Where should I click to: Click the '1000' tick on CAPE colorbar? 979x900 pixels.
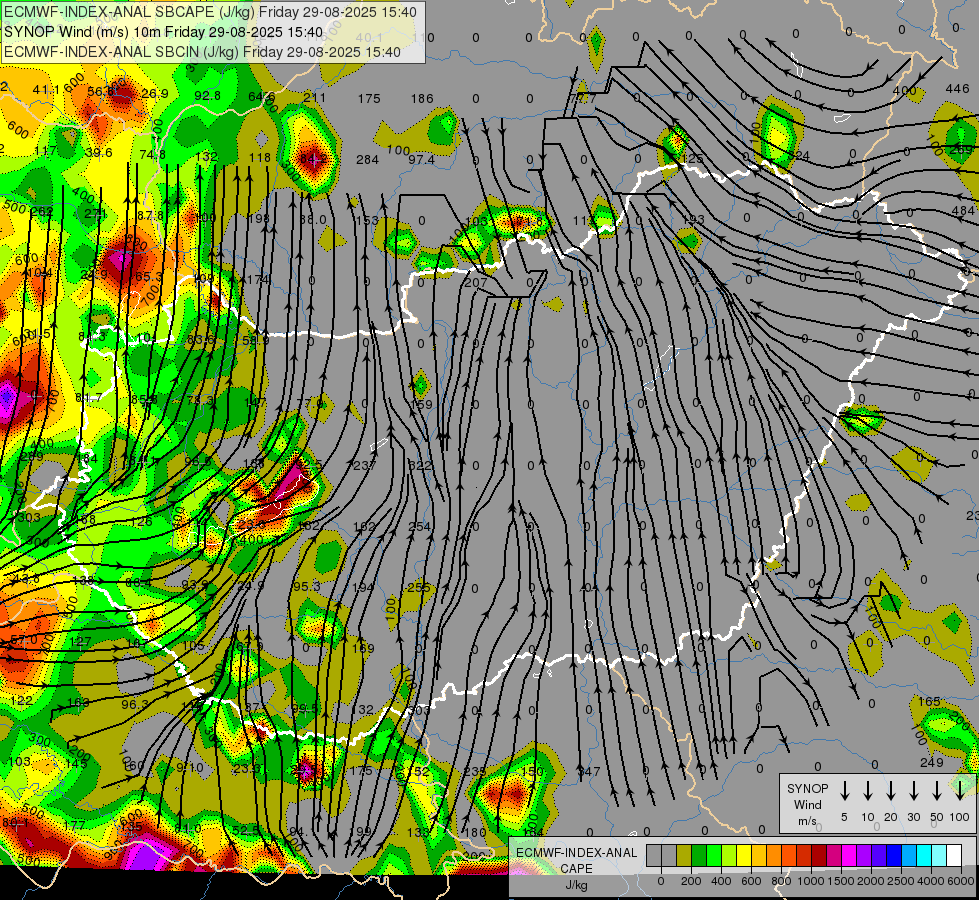click(x=811, y=881)
